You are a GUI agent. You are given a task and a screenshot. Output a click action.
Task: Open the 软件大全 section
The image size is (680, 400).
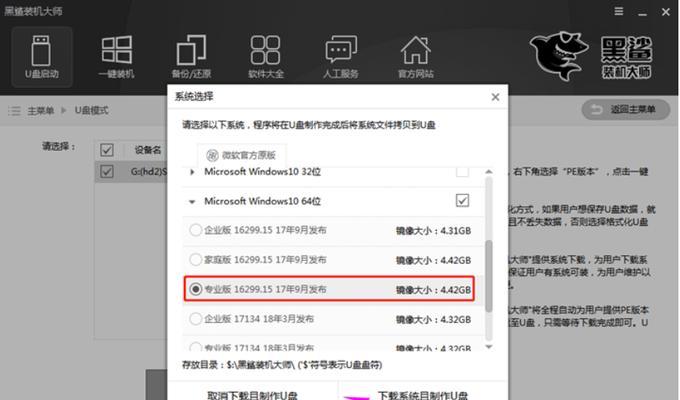point(266,57)
